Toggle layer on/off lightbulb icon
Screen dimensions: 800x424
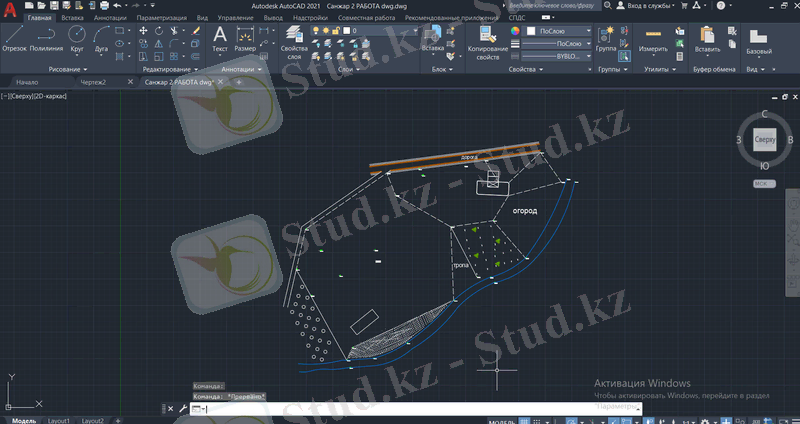tap(316, 31)
